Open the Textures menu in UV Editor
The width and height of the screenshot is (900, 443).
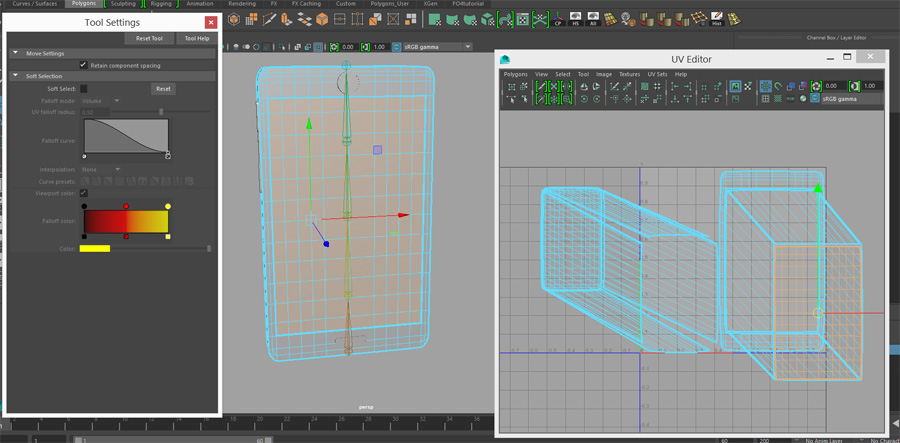(x=629, y=74)
